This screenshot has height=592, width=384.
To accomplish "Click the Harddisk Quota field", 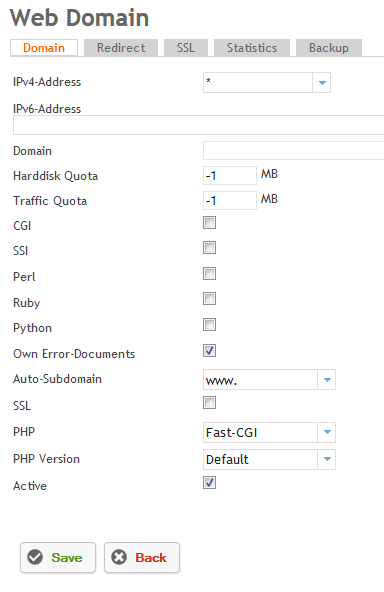I will click(x=230, y=176).
